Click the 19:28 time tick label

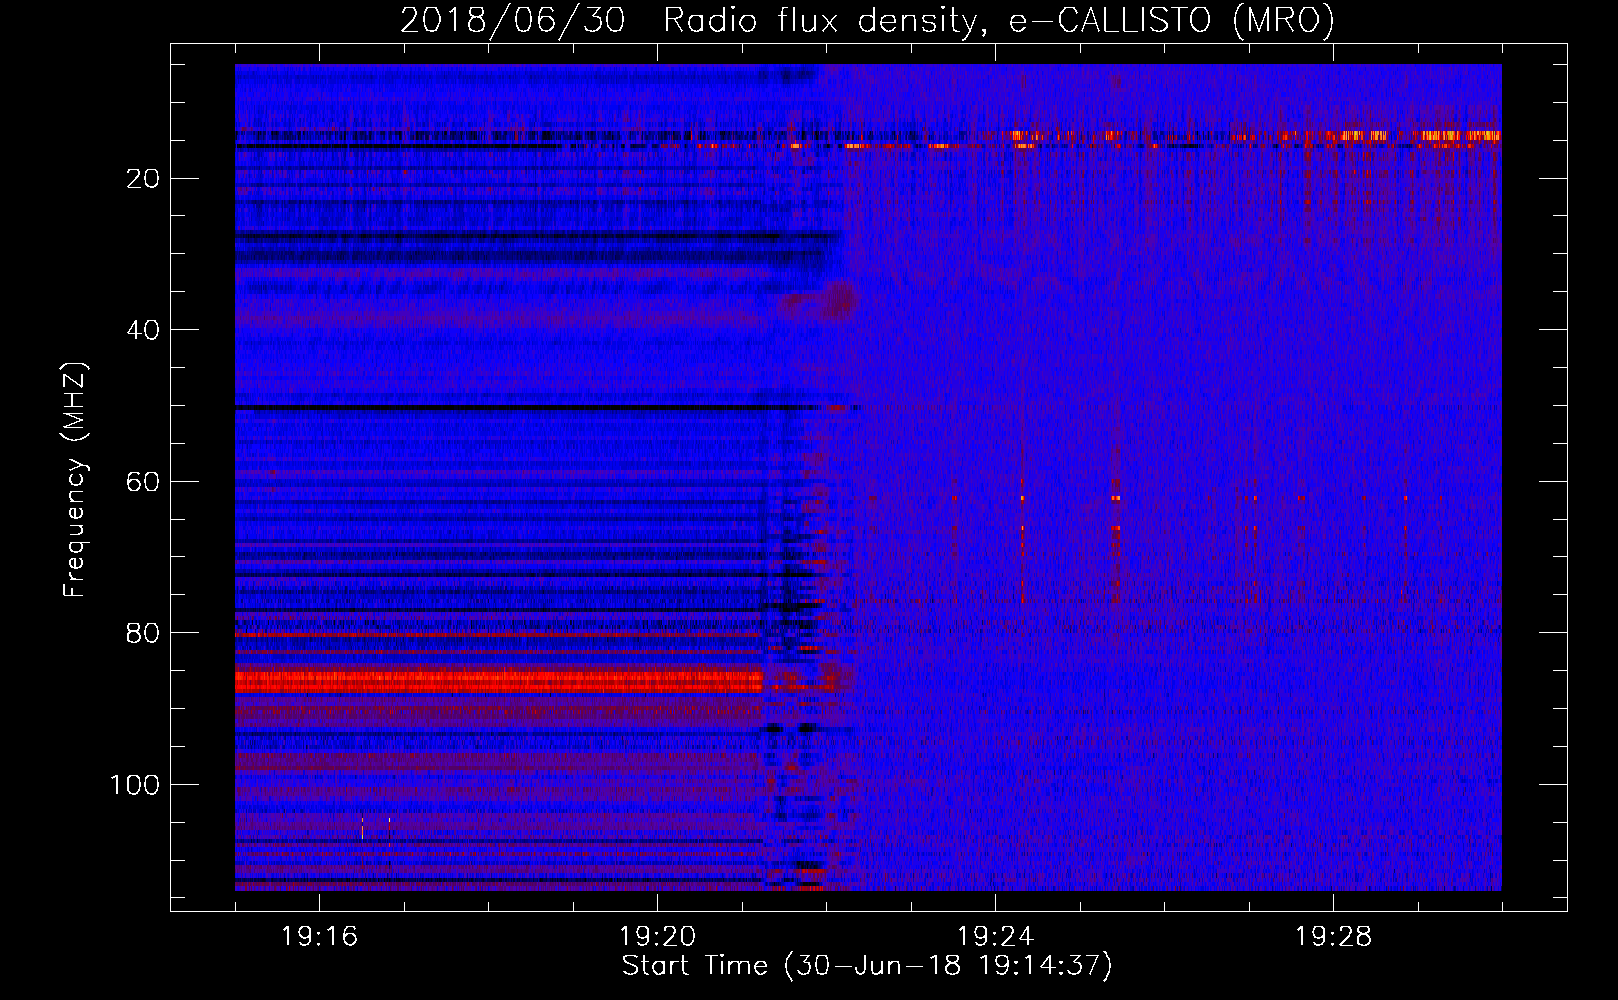1333,937
